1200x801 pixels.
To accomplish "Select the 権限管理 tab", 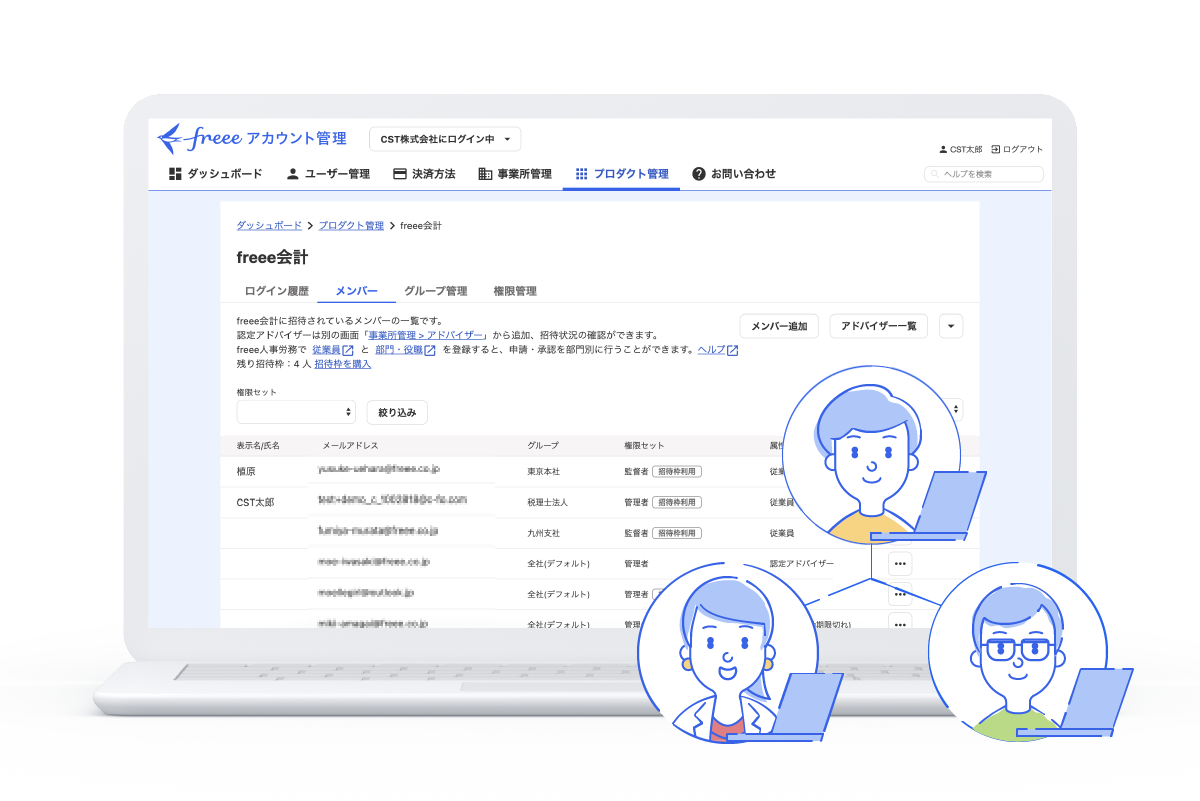I will [515, 291].
